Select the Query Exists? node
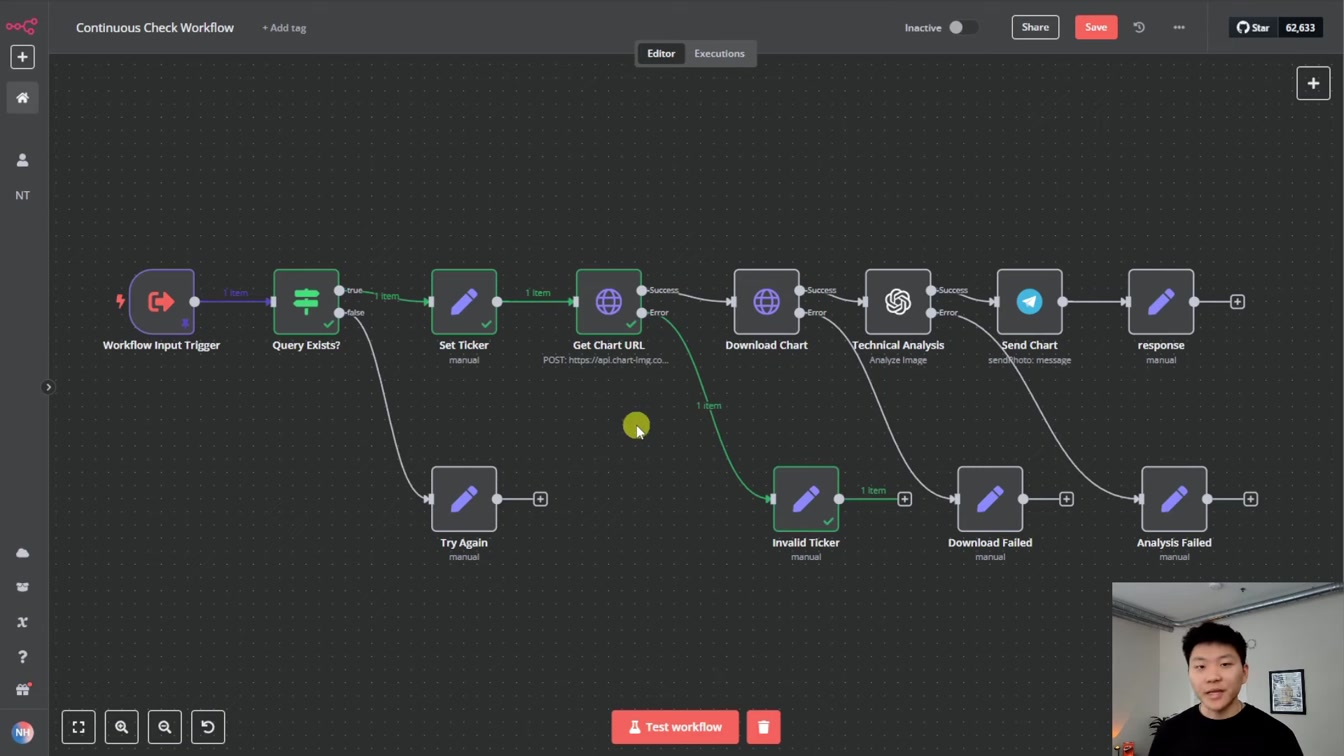Screen dimensions: 1344x756 pos(306,301)
